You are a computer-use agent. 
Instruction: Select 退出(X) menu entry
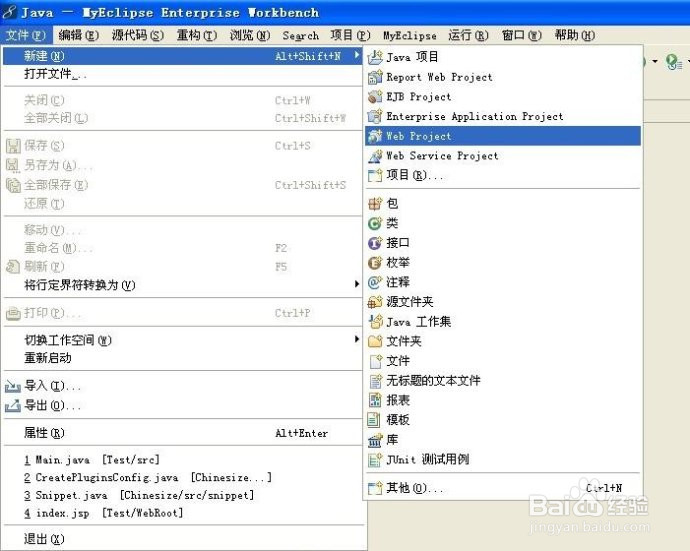point(182,539)
